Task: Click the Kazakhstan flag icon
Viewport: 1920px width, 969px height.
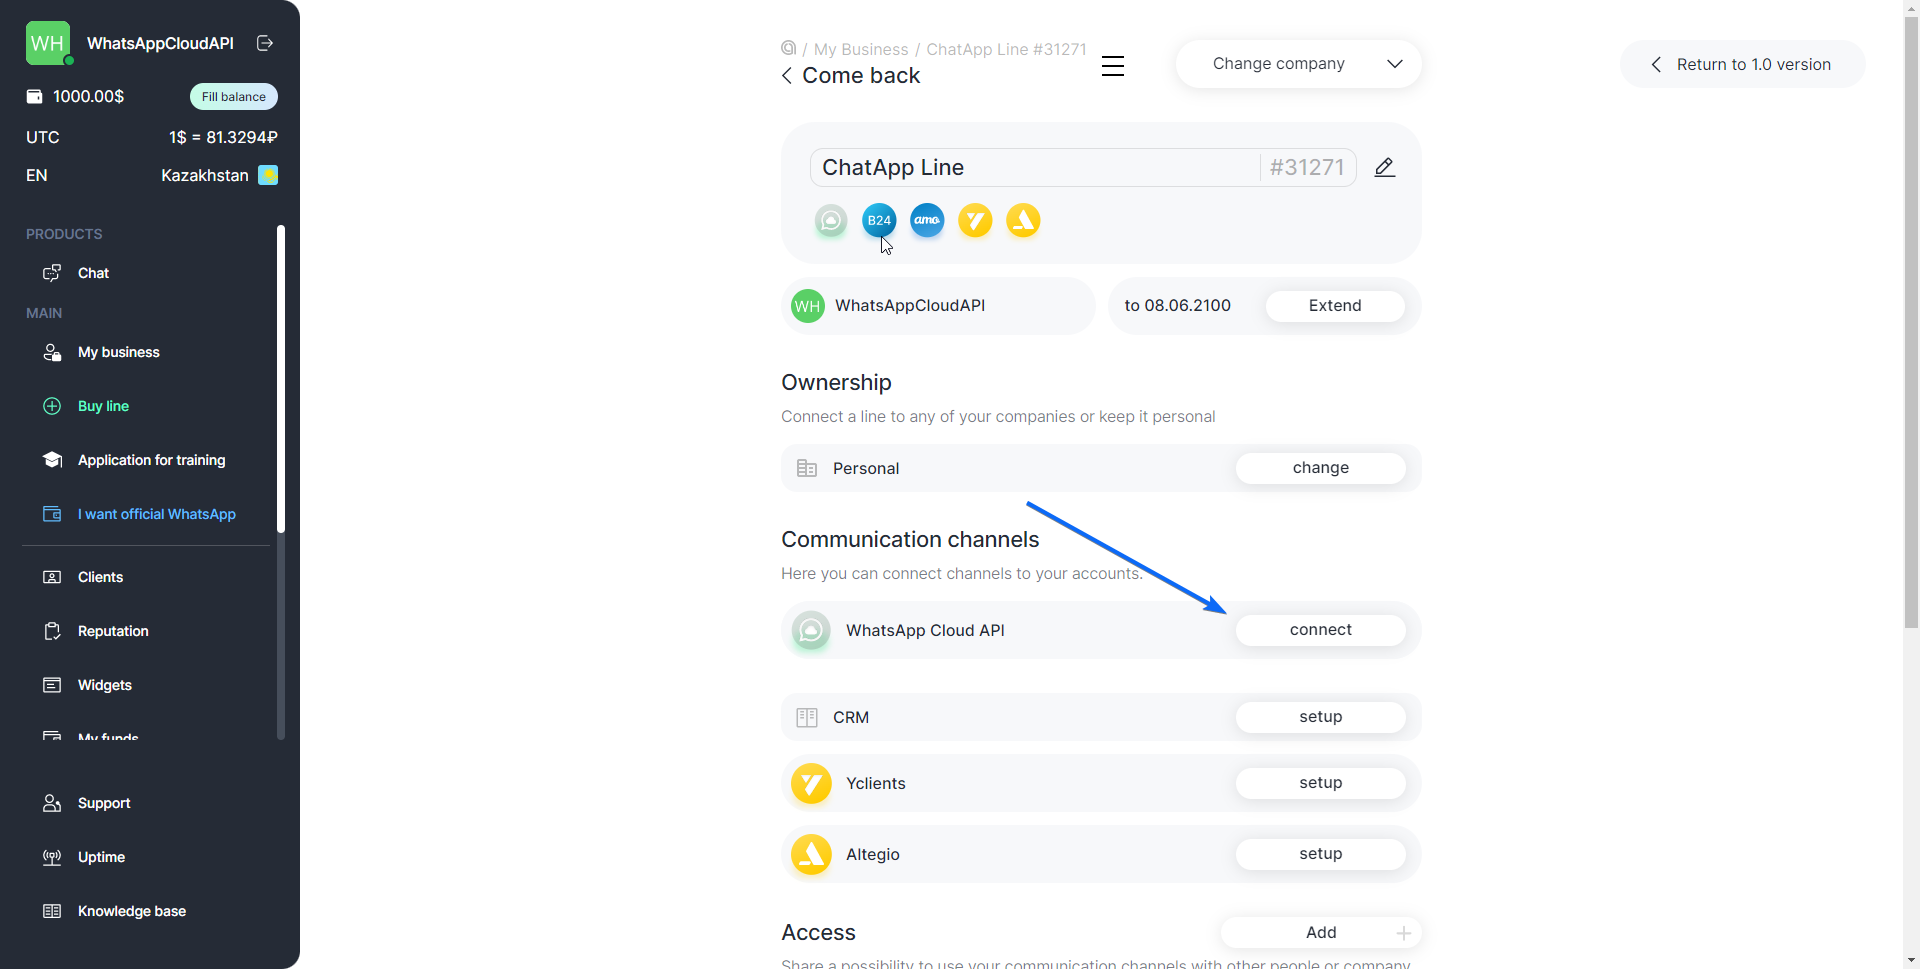Action: pos(267,175)
